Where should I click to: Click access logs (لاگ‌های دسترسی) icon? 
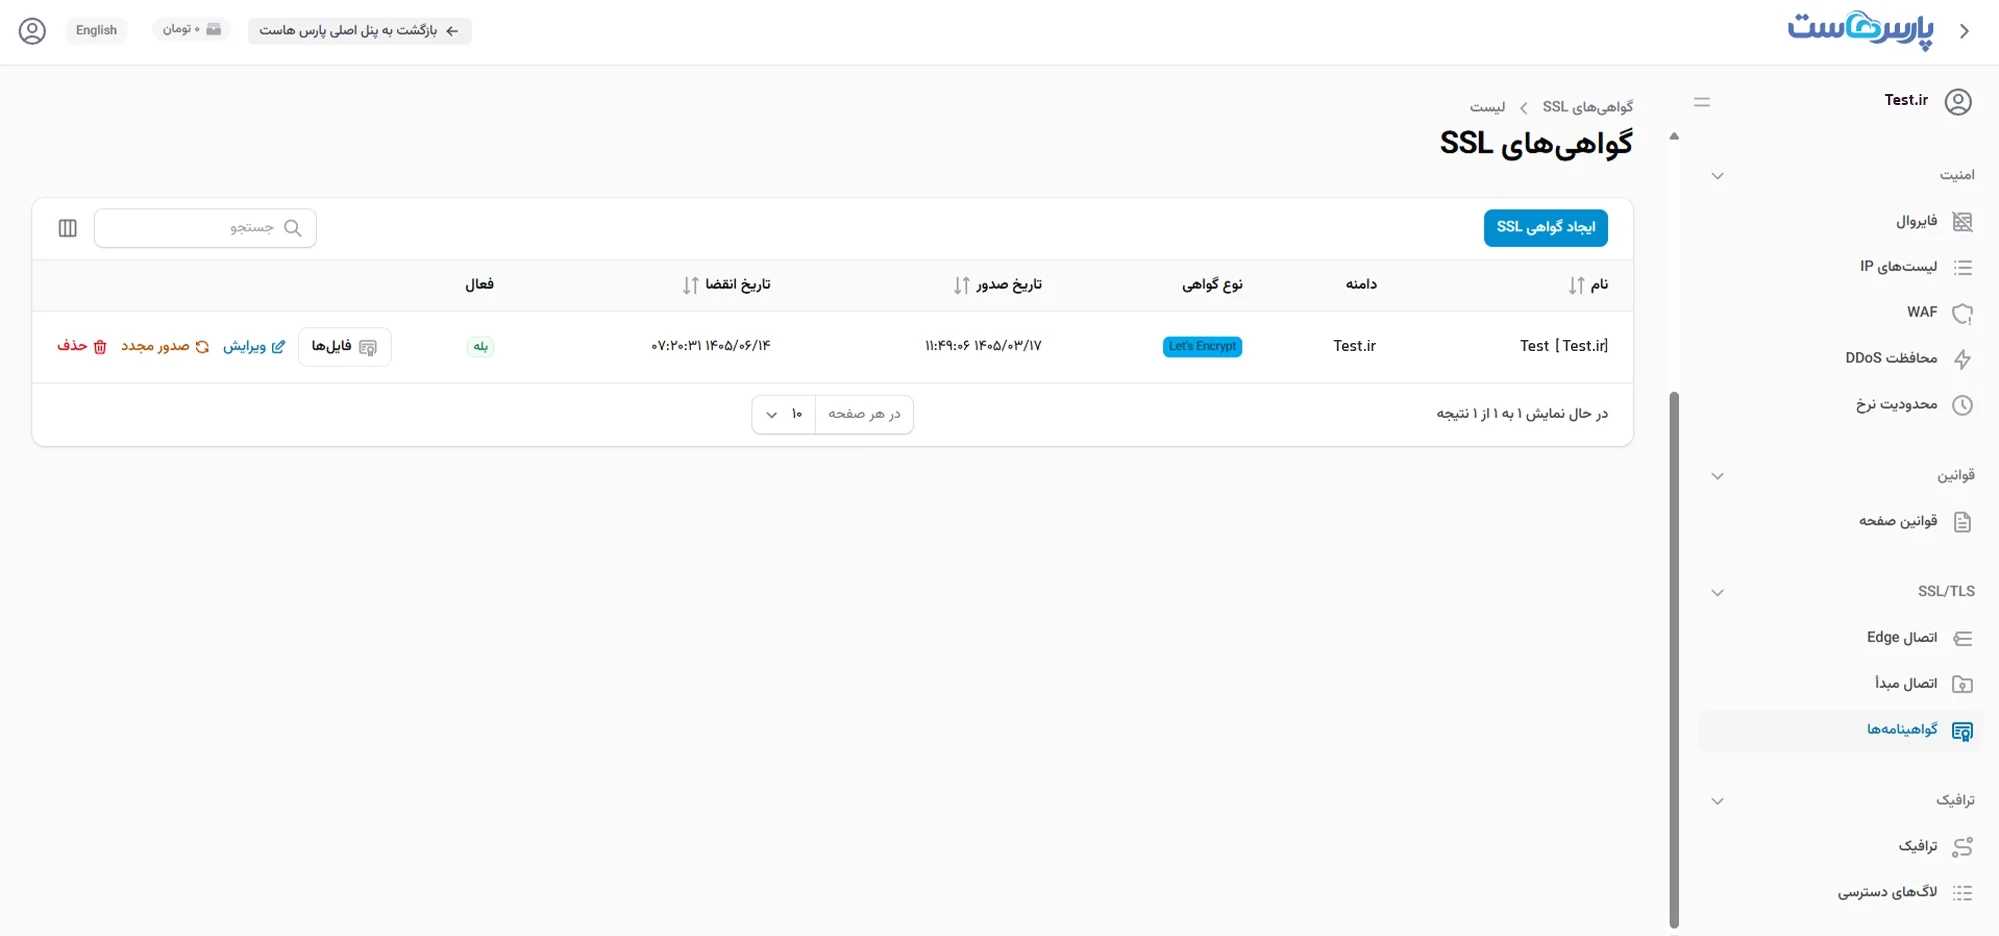[x=1962, y=893]
